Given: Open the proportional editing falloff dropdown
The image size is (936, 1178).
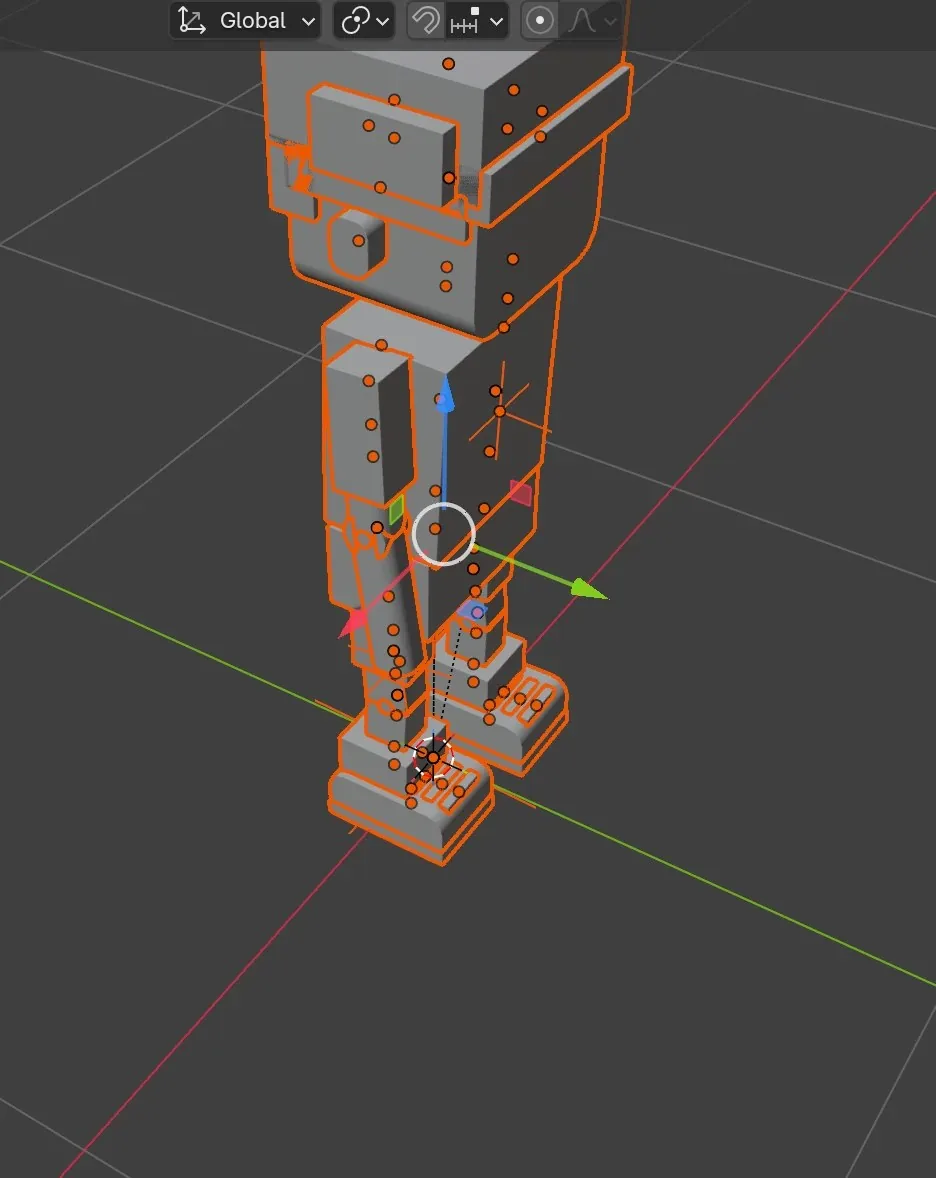Looking at the screenshot, I should click(x=592, y=20).
